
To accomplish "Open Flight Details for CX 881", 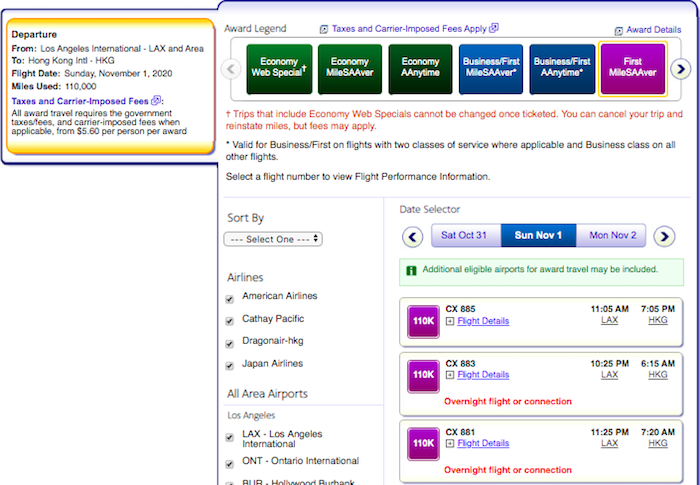I will [x=483, y=443].
